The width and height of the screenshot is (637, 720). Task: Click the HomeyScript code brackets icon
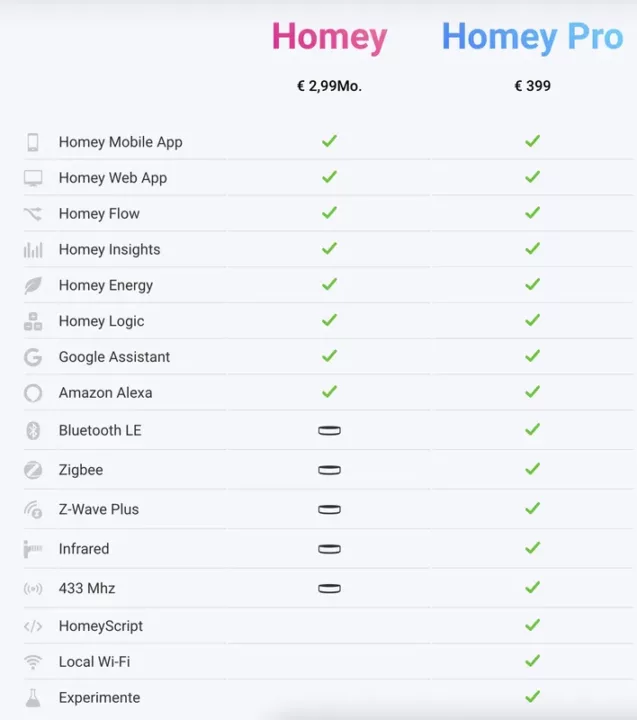33,626
